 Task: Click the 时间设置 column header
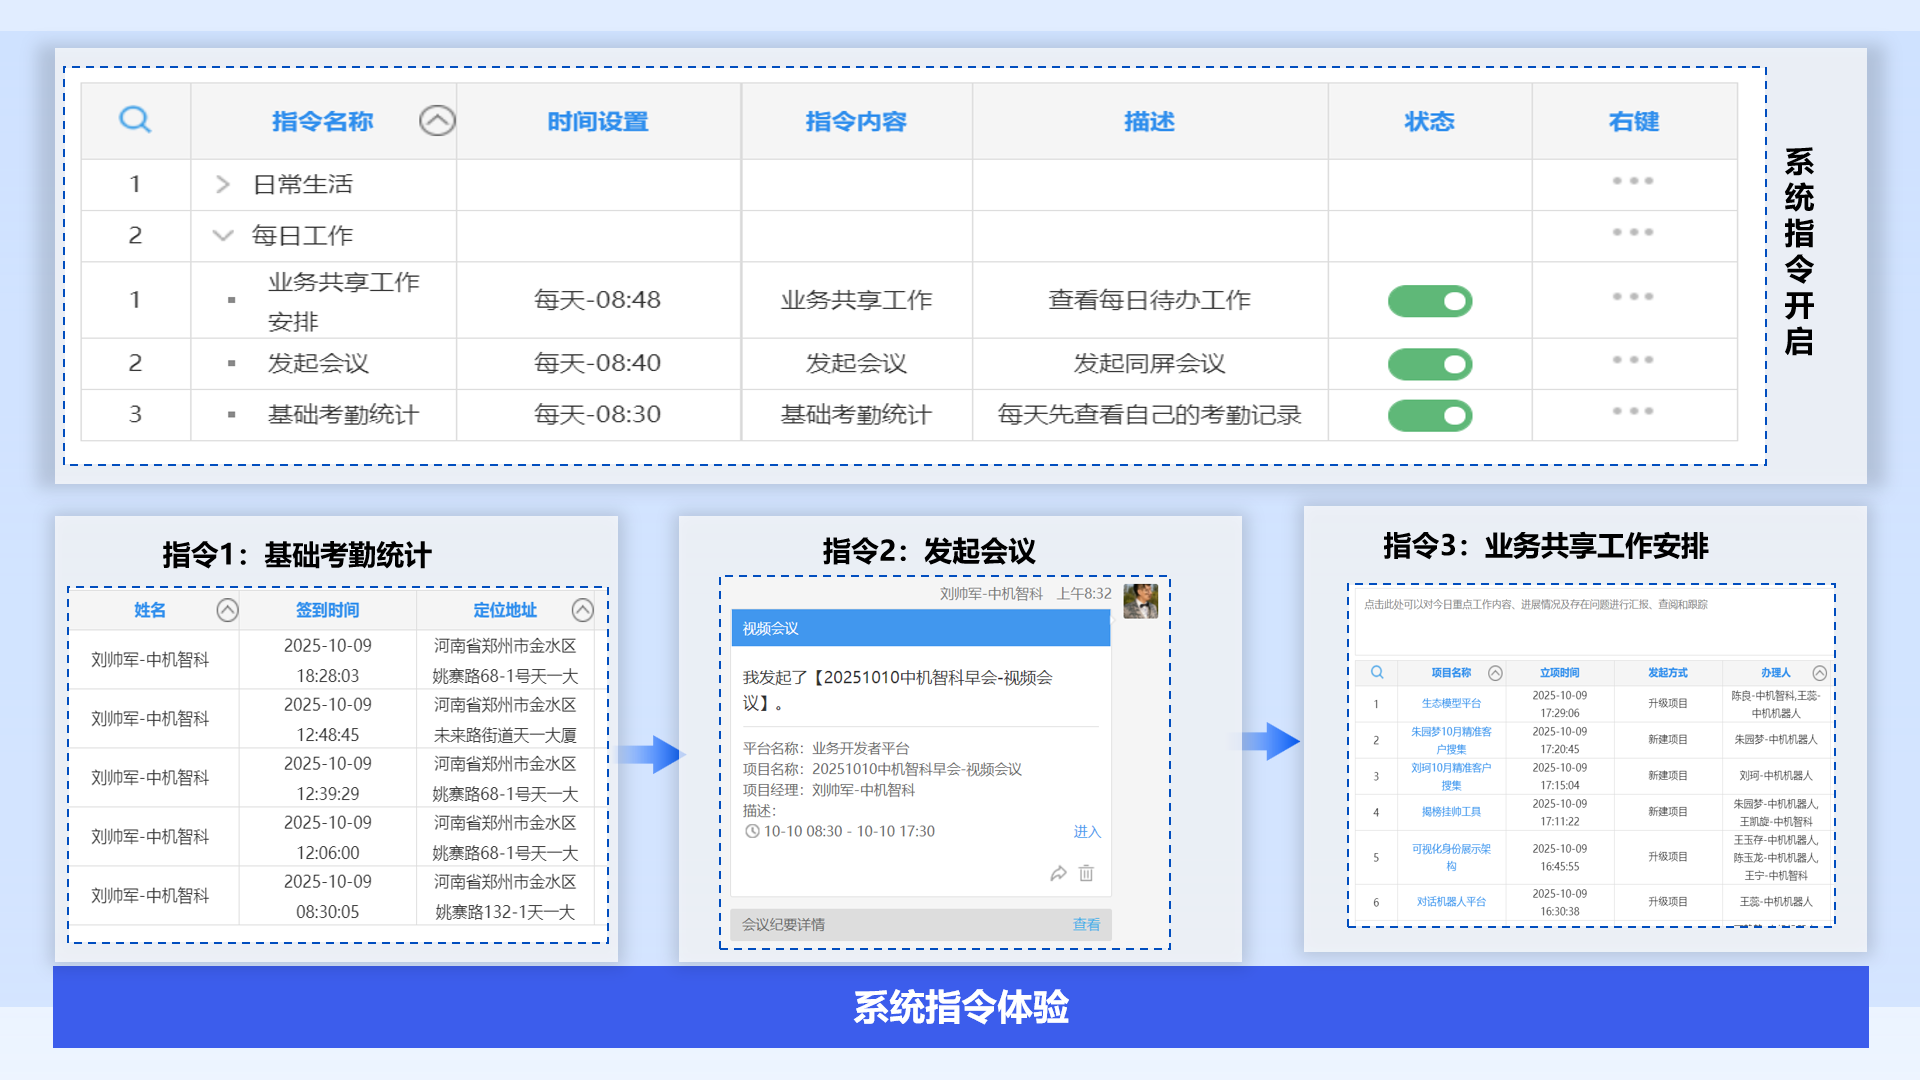(x=598, y=122)
